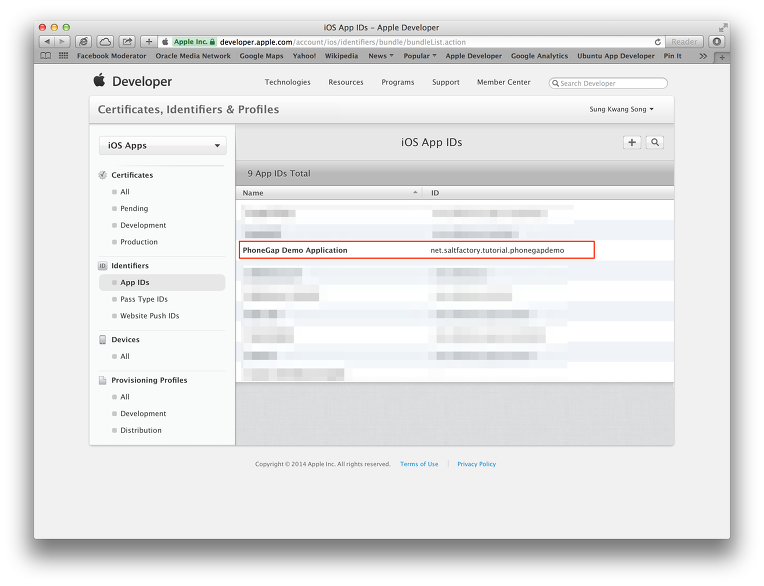Expand hidden bookmarks with double chevron
The width and height of the screenshot is (764, 586).
(703, 57)
